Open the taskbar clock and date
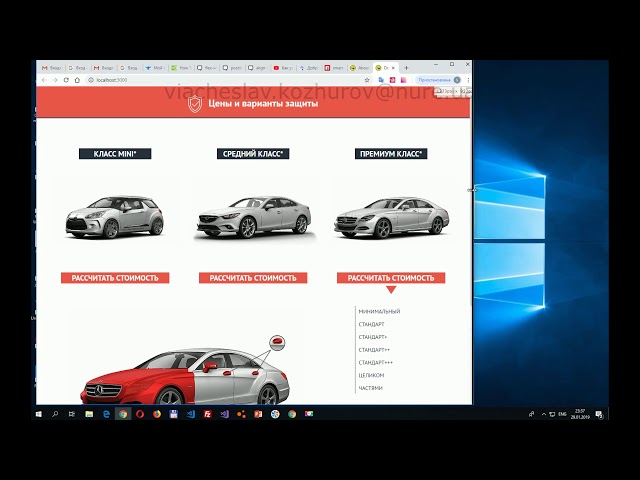 [580, 414]
